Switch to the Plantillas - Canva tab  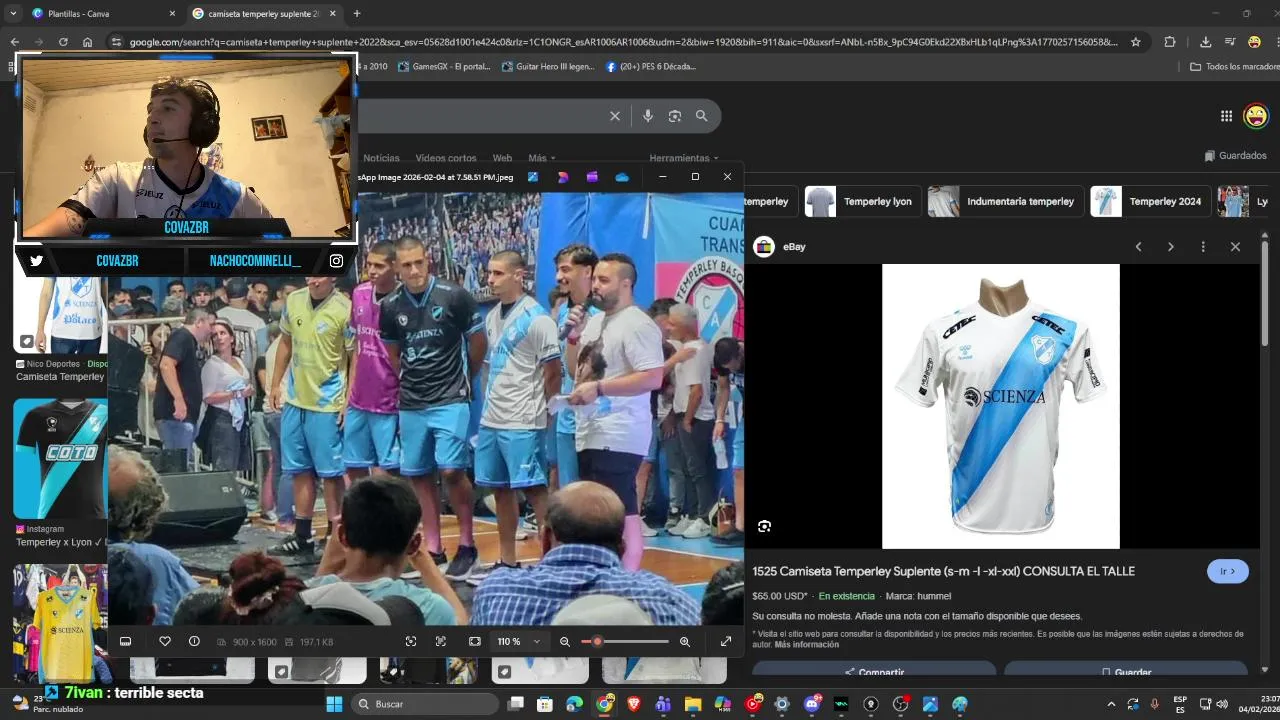(103, 14)
